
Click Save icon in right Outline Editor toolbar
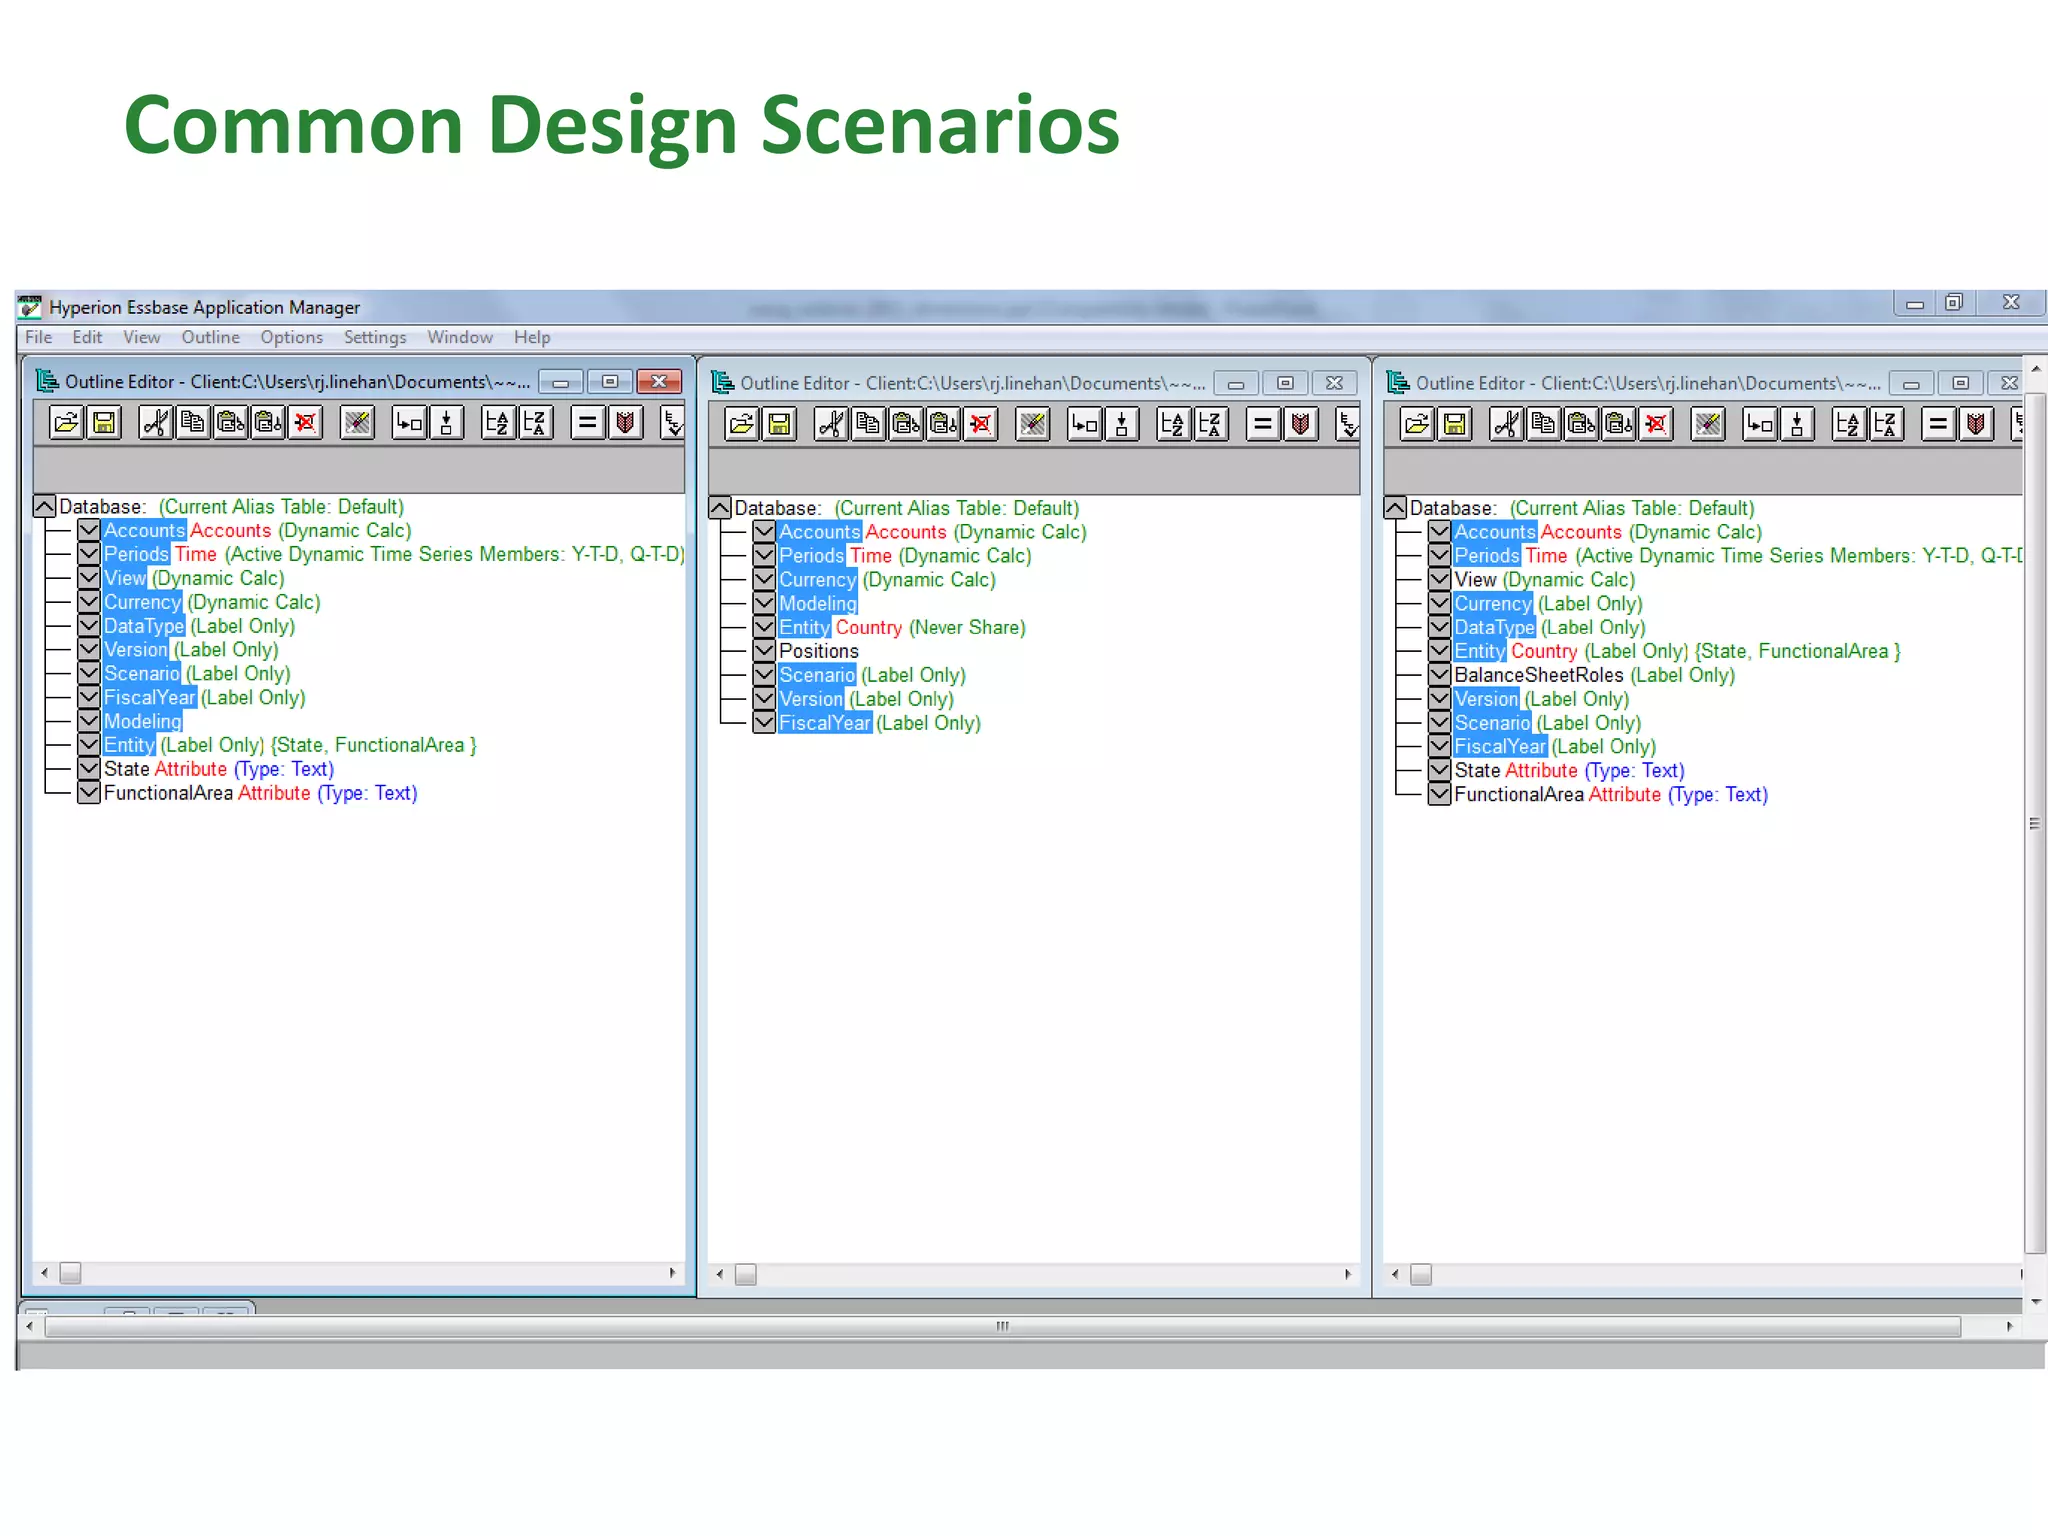(x=1454, y=425)
